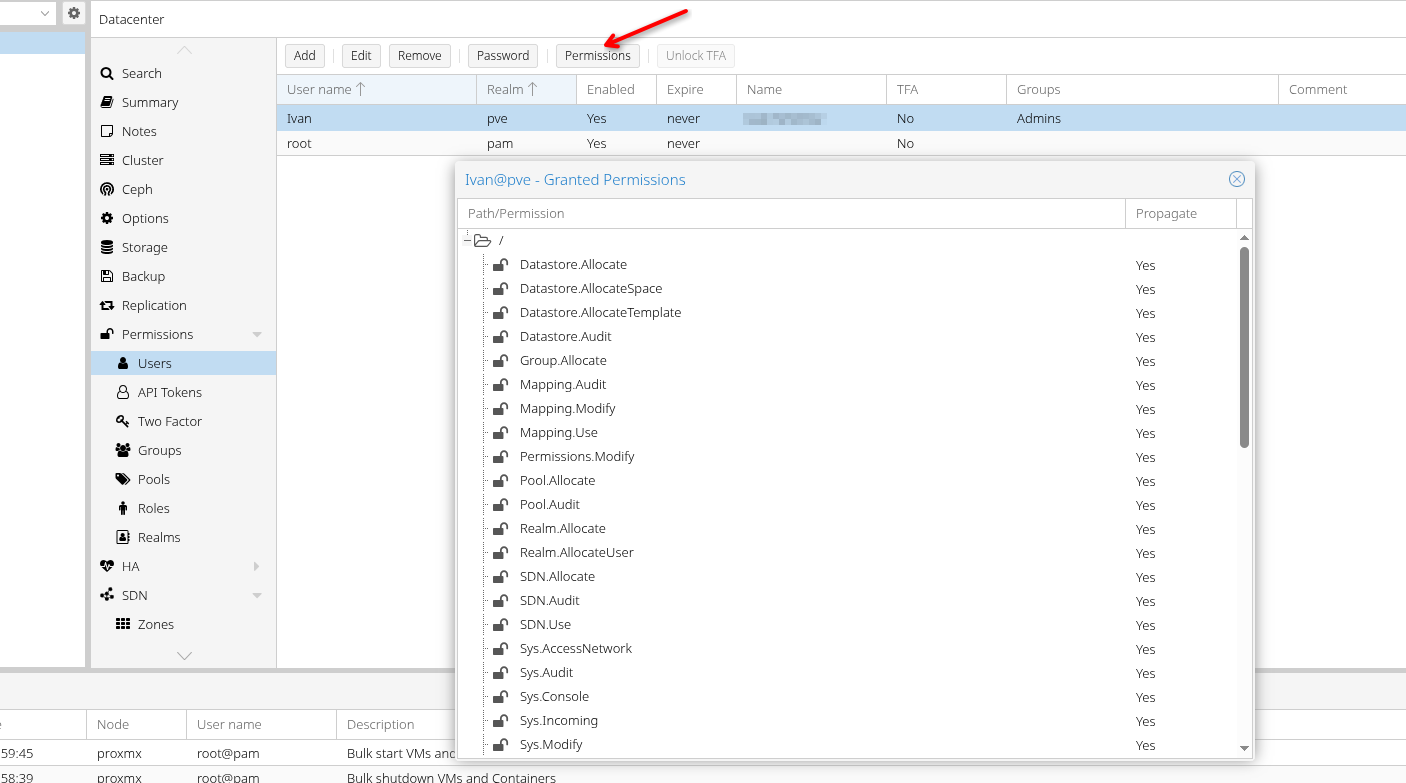1406x783 pixels.
Task: Collapse the Permissions section in sidebar
Action: [257, 334]
